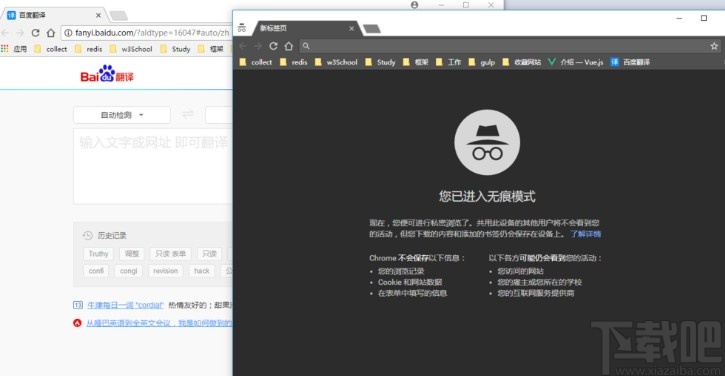725x376 pixels.
Task: Go forward in Baidu Translate window
Action: [20, 33]
